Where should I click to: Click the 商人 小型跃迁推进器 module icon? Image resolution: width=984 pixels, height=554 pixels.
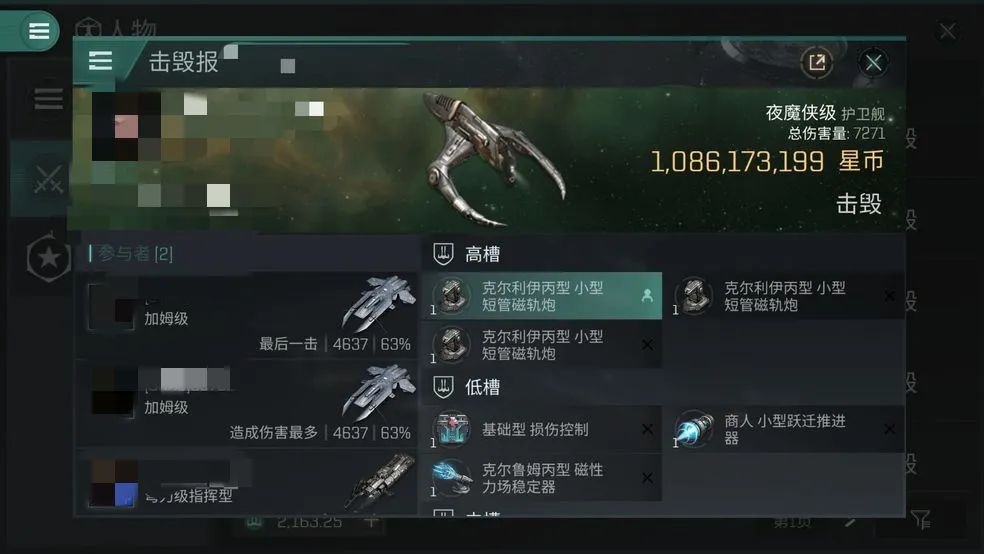[693, 429]
